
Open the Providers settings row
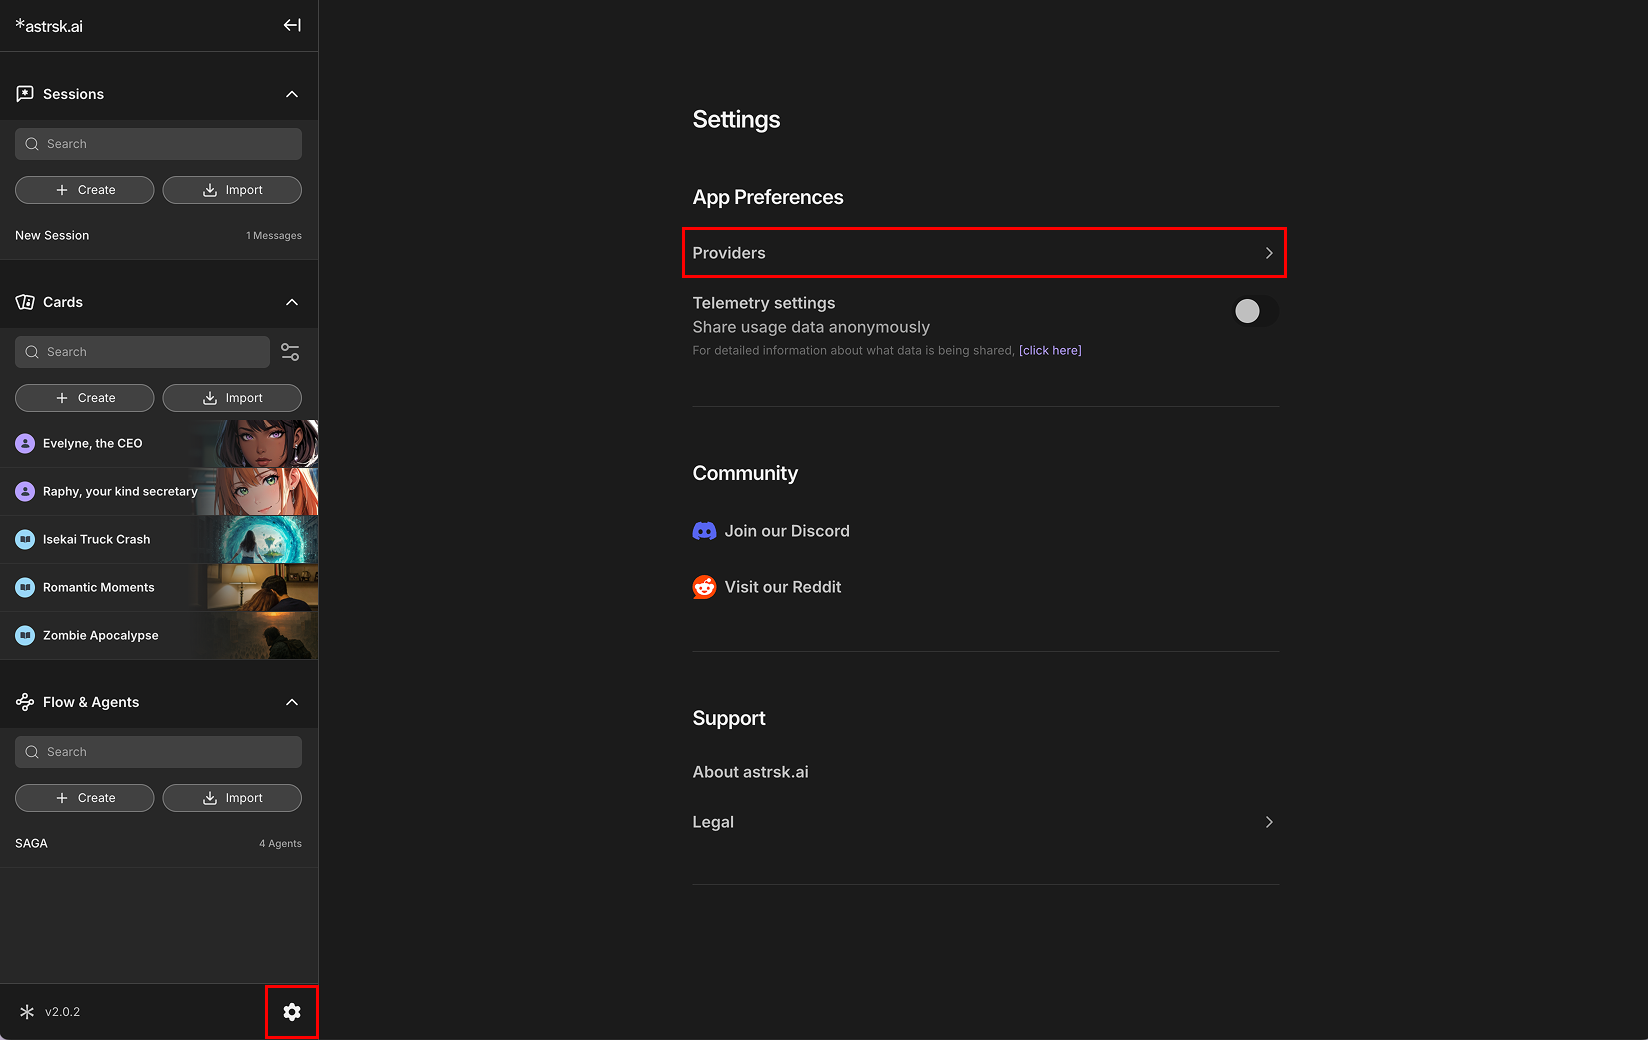point(984,253)
